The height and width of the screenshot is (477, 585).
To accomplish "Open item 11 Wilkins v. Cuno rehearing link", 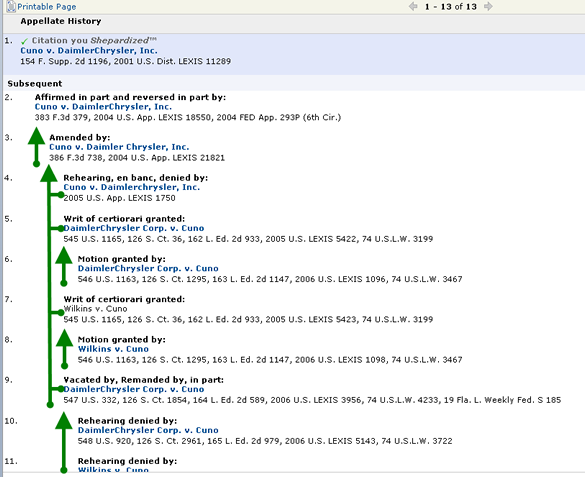I will tap(113, 470).
